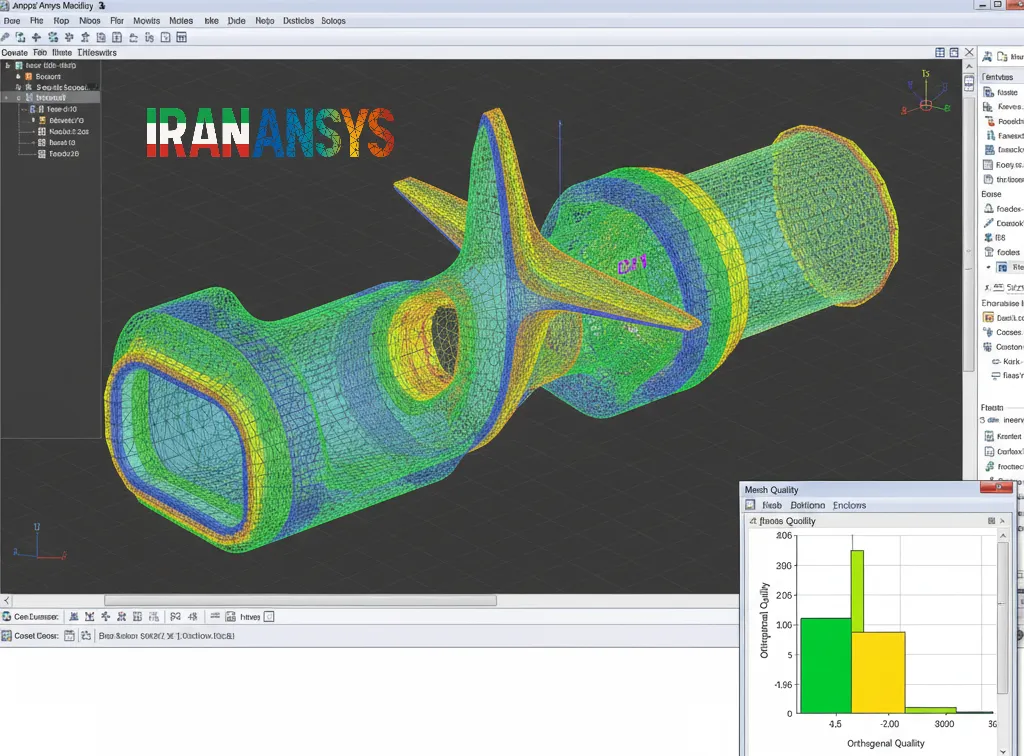
Task: Click the arrow on ftnoos Quollity header
Action: click(x=1002, y=520)
